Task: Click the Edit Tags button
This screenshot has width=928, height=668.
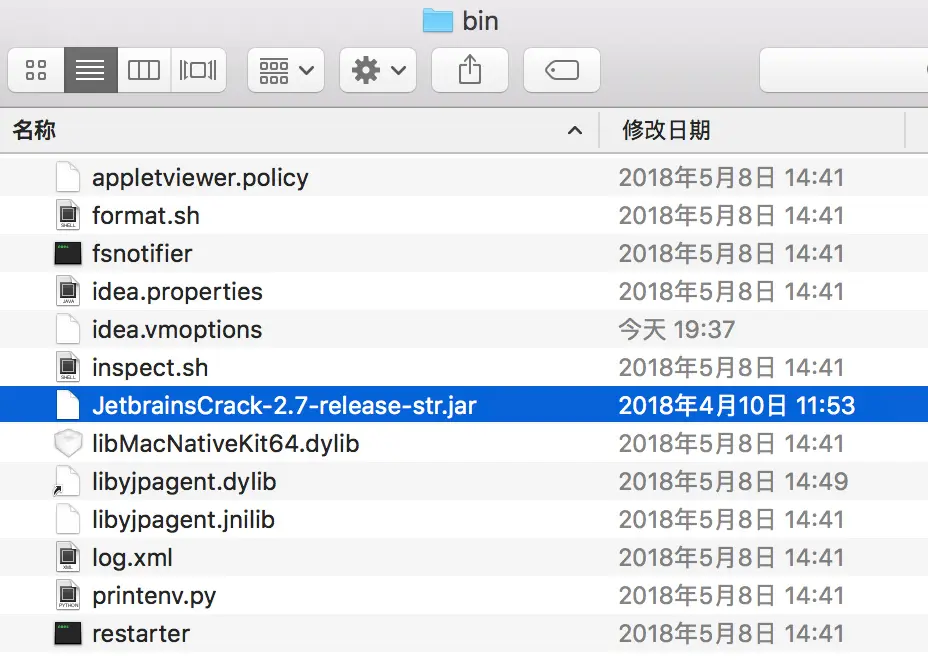Action: pyautogui.click(x=562, y=70)
